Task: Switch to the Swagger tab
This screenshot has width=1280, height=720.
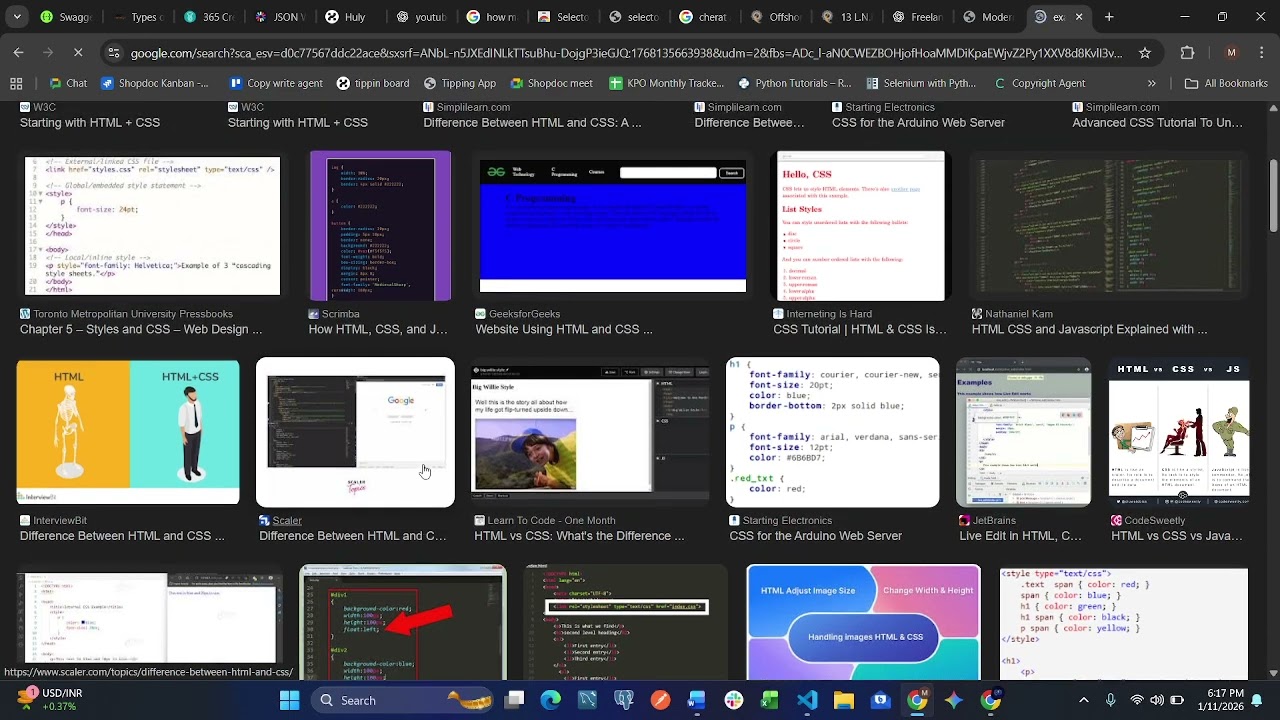Action: (x=65, y=17)
